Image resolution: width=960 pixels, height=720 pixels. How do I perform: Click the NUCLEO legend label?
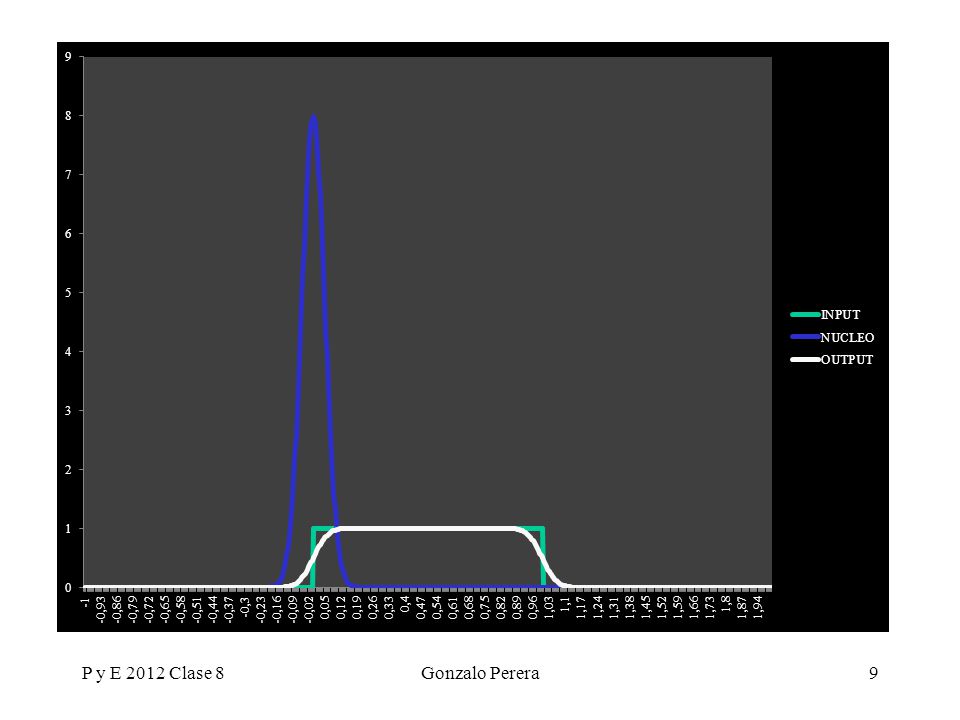click(847, 337)
